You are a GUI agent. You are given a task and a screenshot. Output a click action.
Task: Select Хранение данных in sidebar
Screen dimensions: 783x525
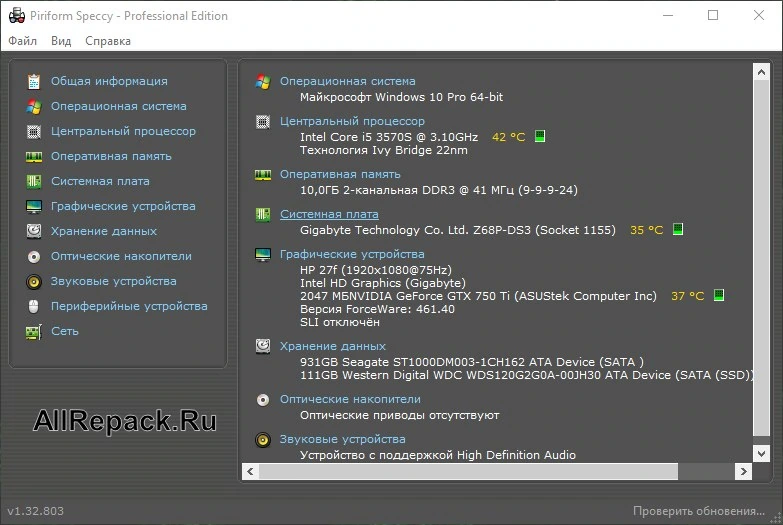(104, 231)
